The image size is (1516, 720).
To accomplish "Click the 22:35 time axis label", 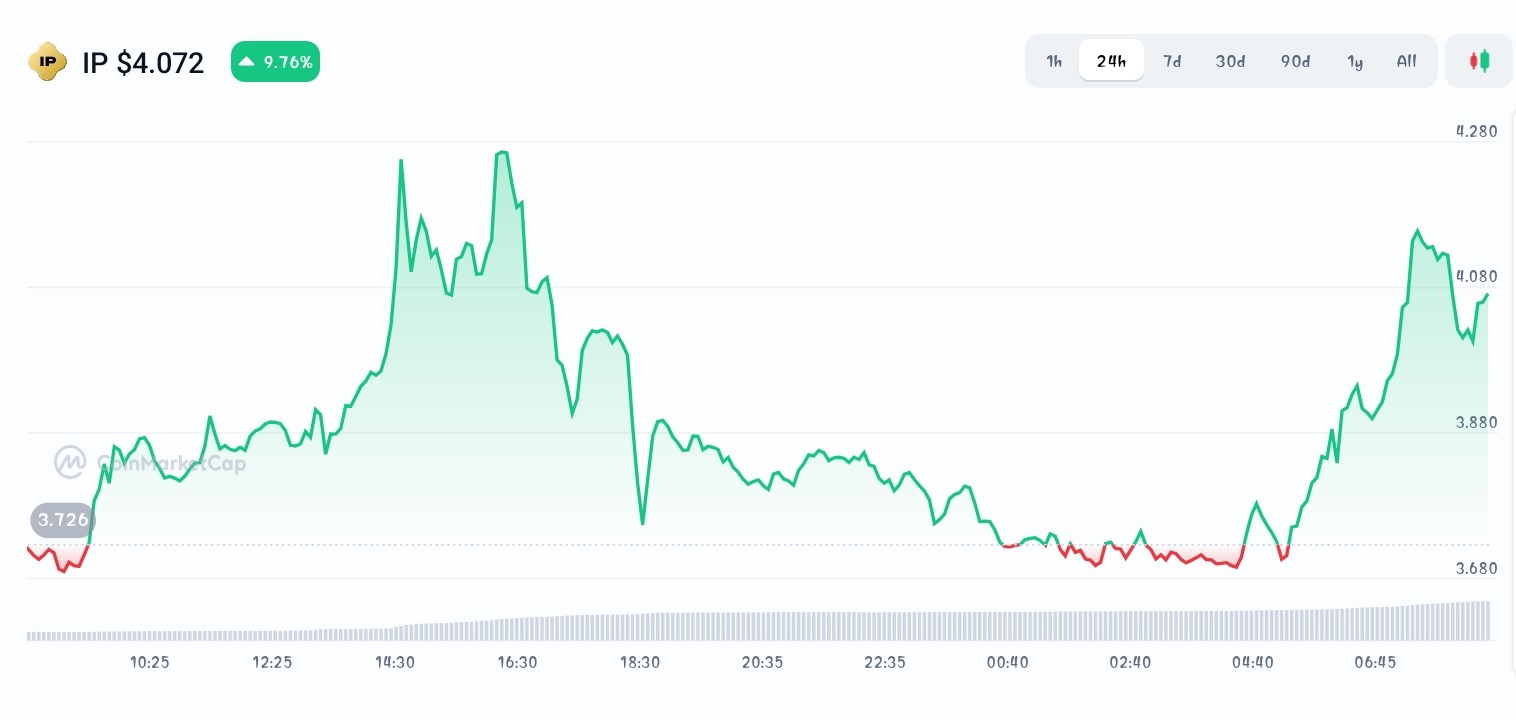I will tap(885, 662).
